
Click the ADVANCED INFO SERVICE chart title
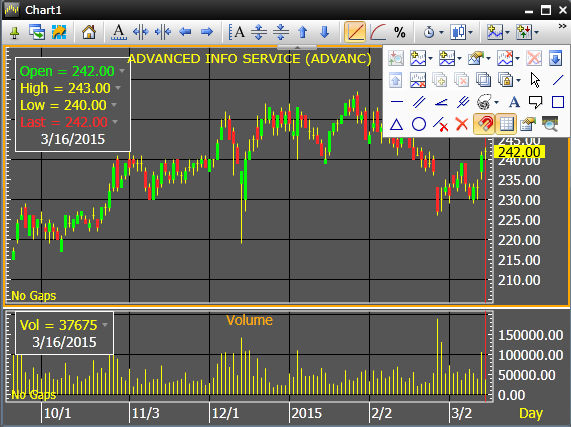point(249,59)
